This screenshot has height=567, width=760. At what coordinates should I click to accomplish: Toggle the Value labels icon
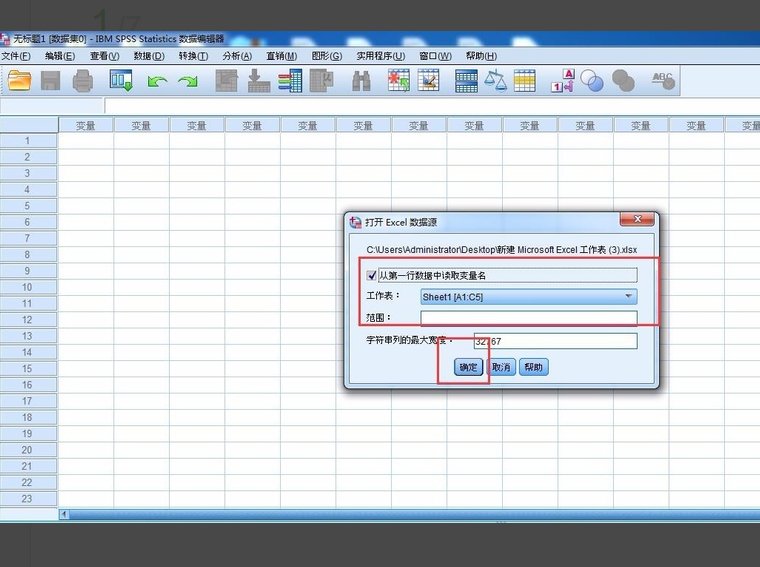pyautogui.click(x=563, y=80)
